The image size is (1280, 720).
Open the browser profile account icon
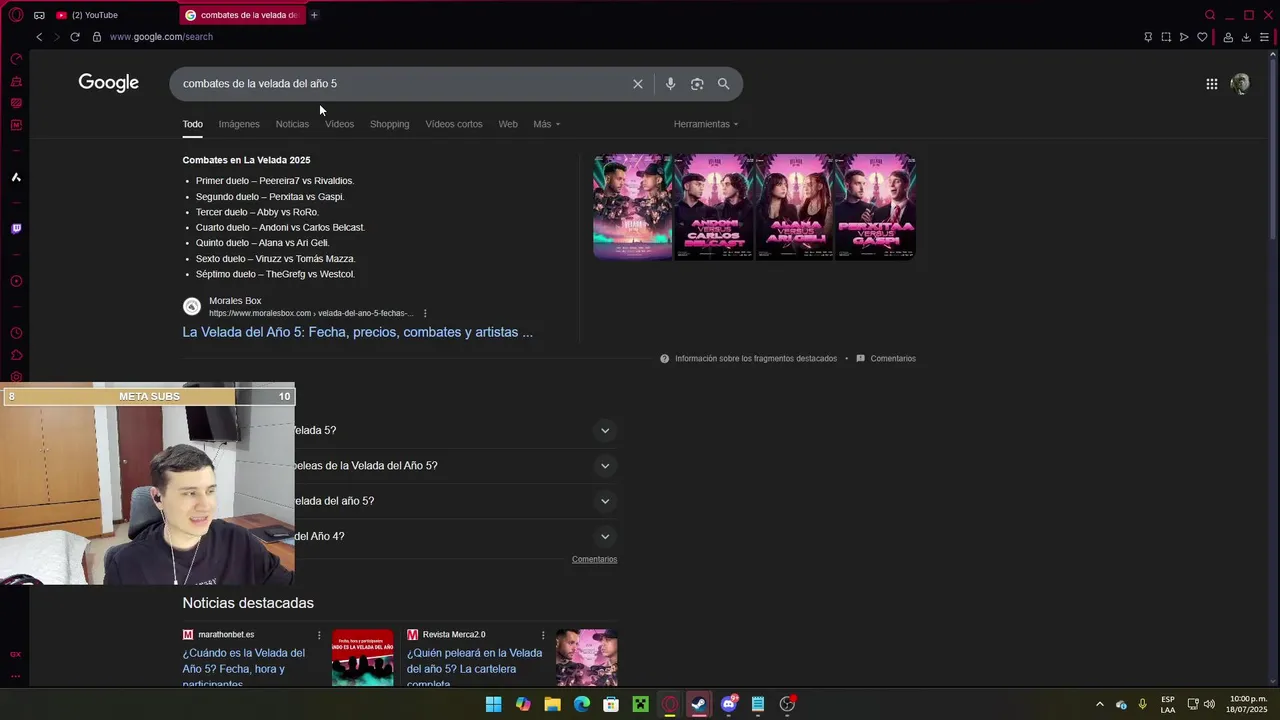pos(1228,37)
